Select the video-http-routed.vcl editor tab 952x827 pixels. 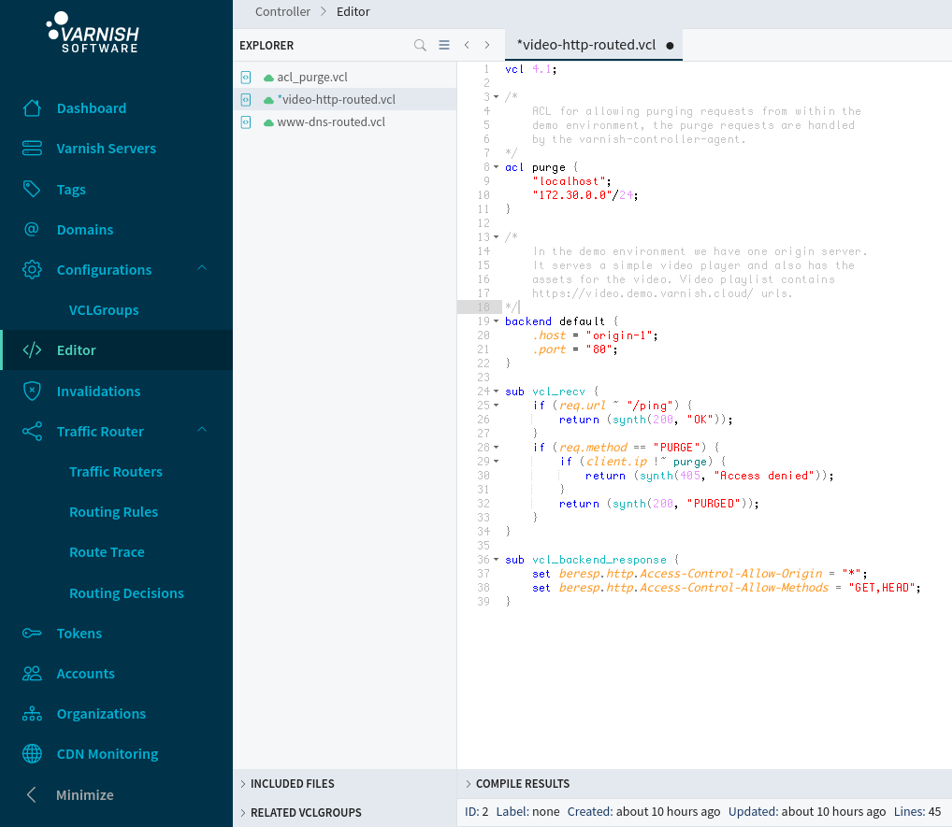tap(586, 45)
